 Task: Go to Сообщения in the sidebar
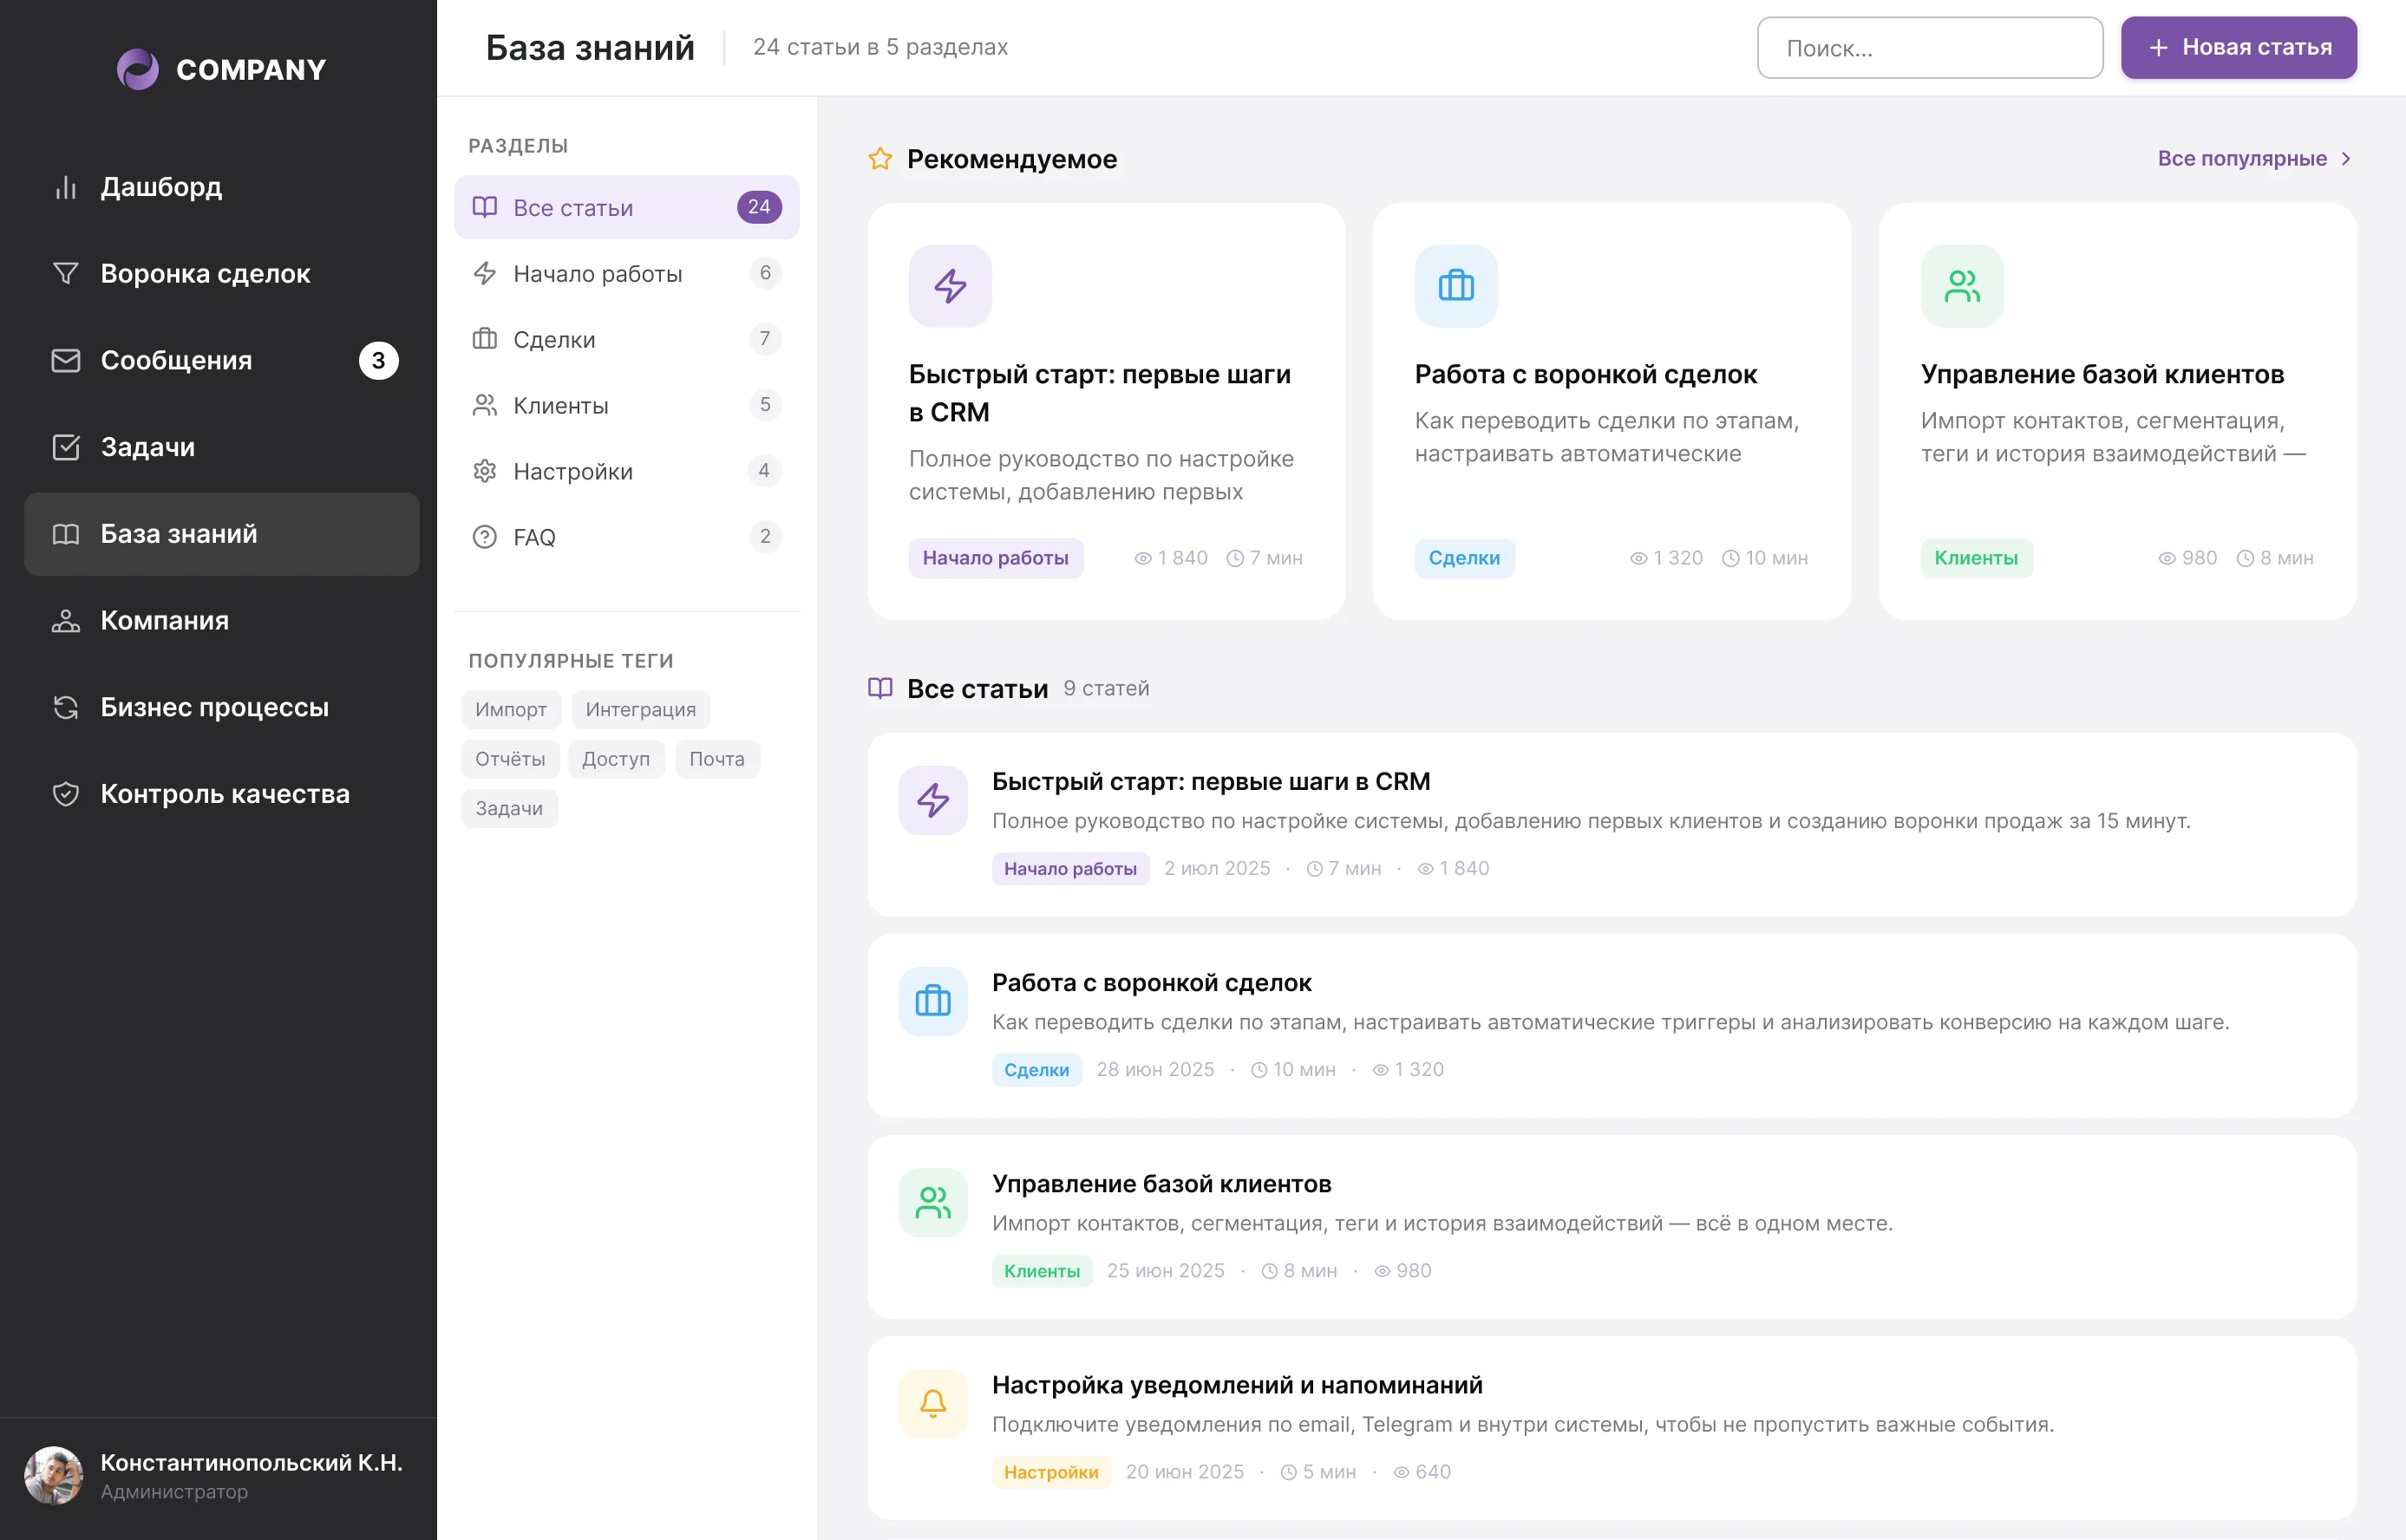point(221,360)
